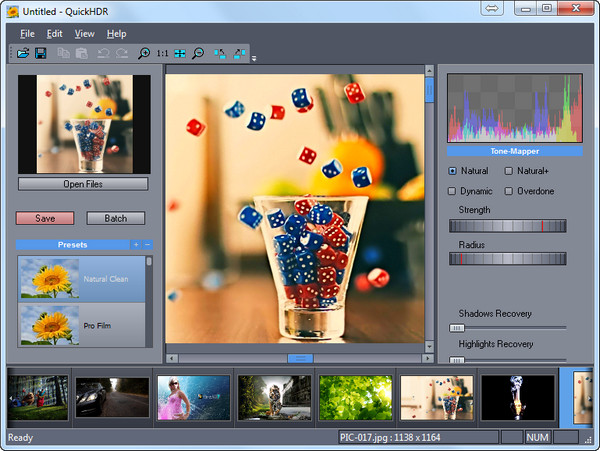Open the View menu
This screenshot has width=600, height=451.
84,34
